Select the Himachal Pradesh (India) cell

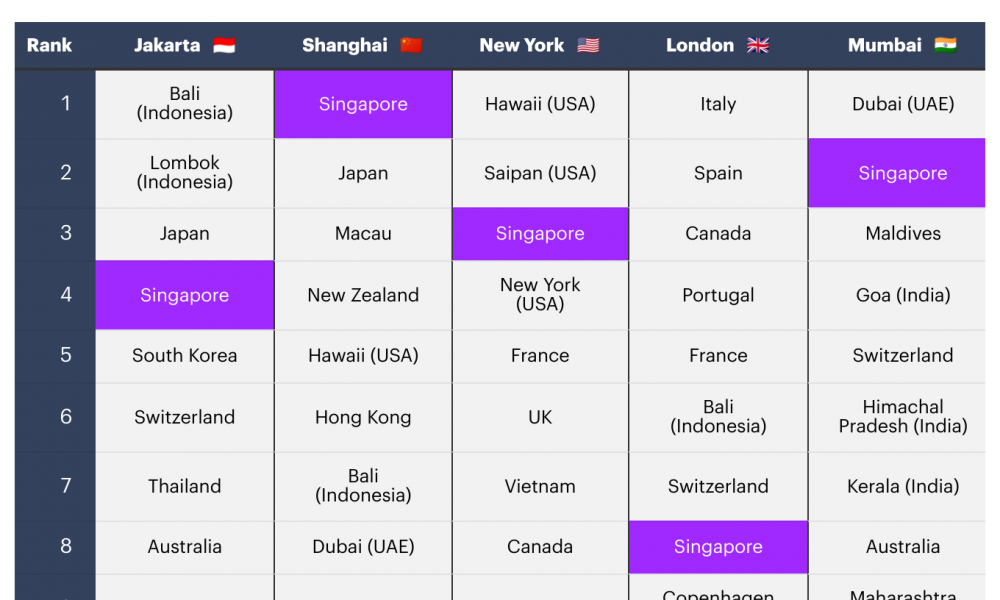click(903, 417)
